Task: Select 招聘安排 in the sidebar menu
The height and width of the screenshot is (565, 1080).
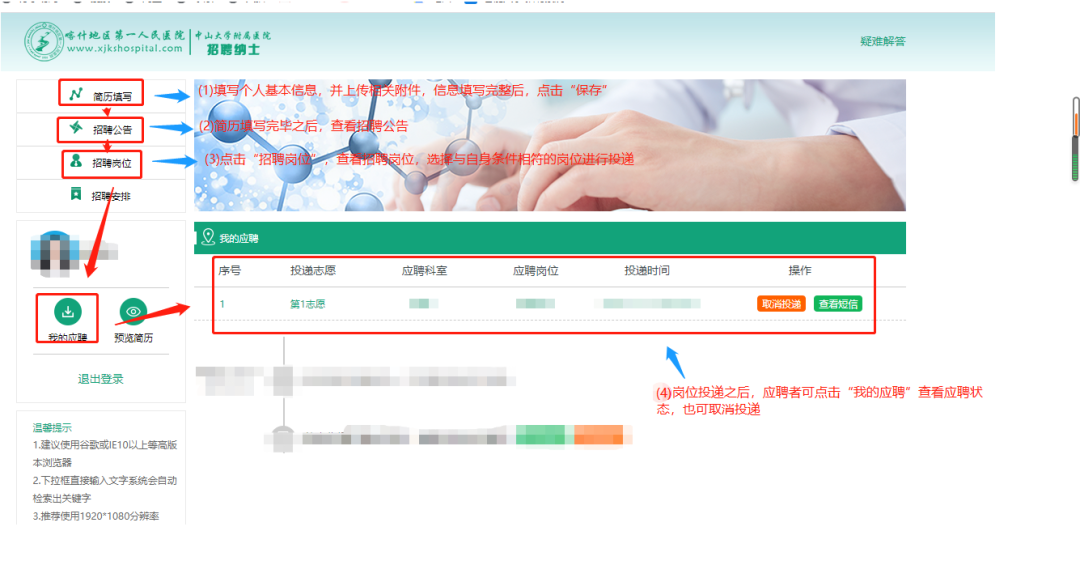Action: (x=111, y=196)
